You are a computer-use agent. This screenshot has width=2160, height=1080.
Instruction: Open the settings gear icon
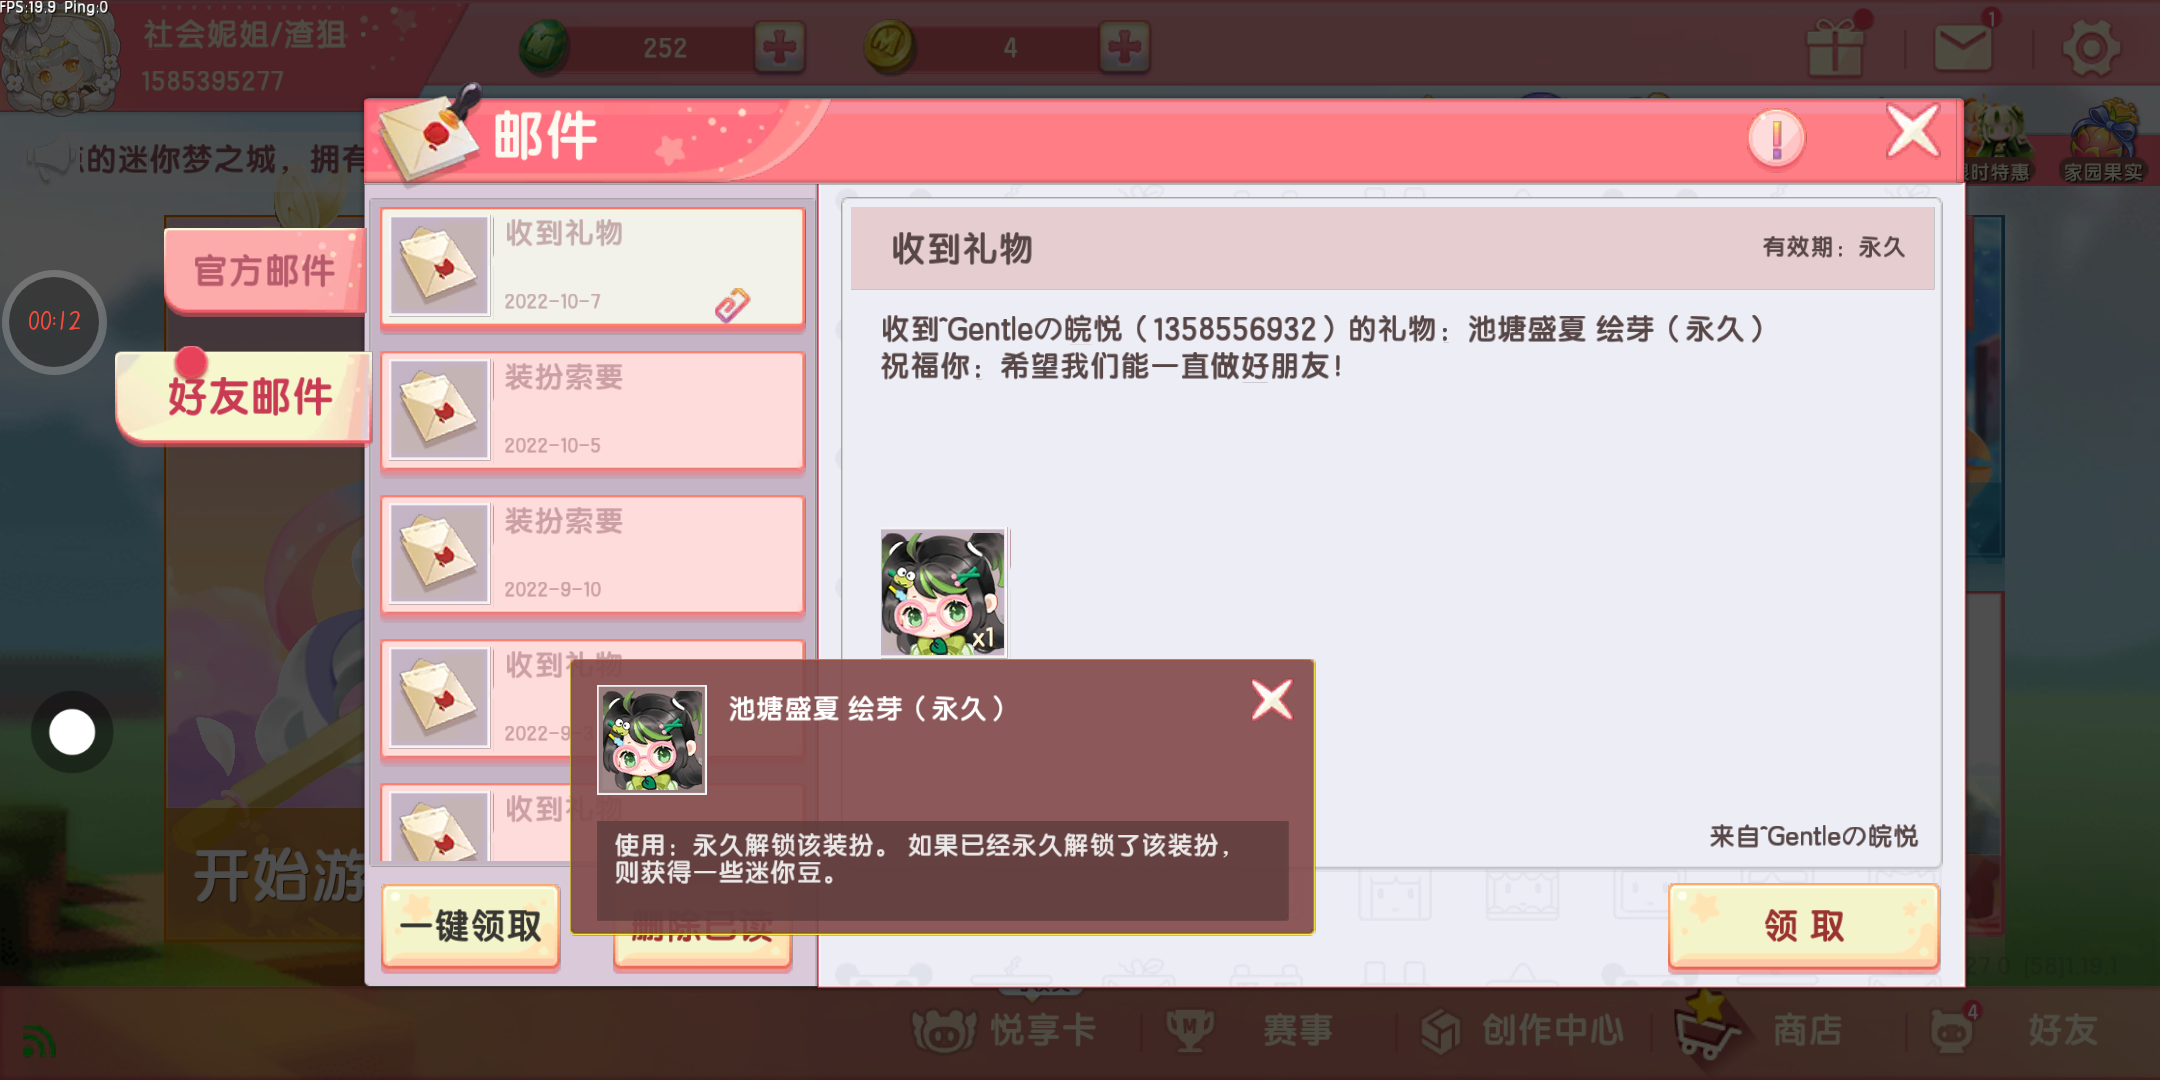pyautogui.click(x=2091, y=47)
